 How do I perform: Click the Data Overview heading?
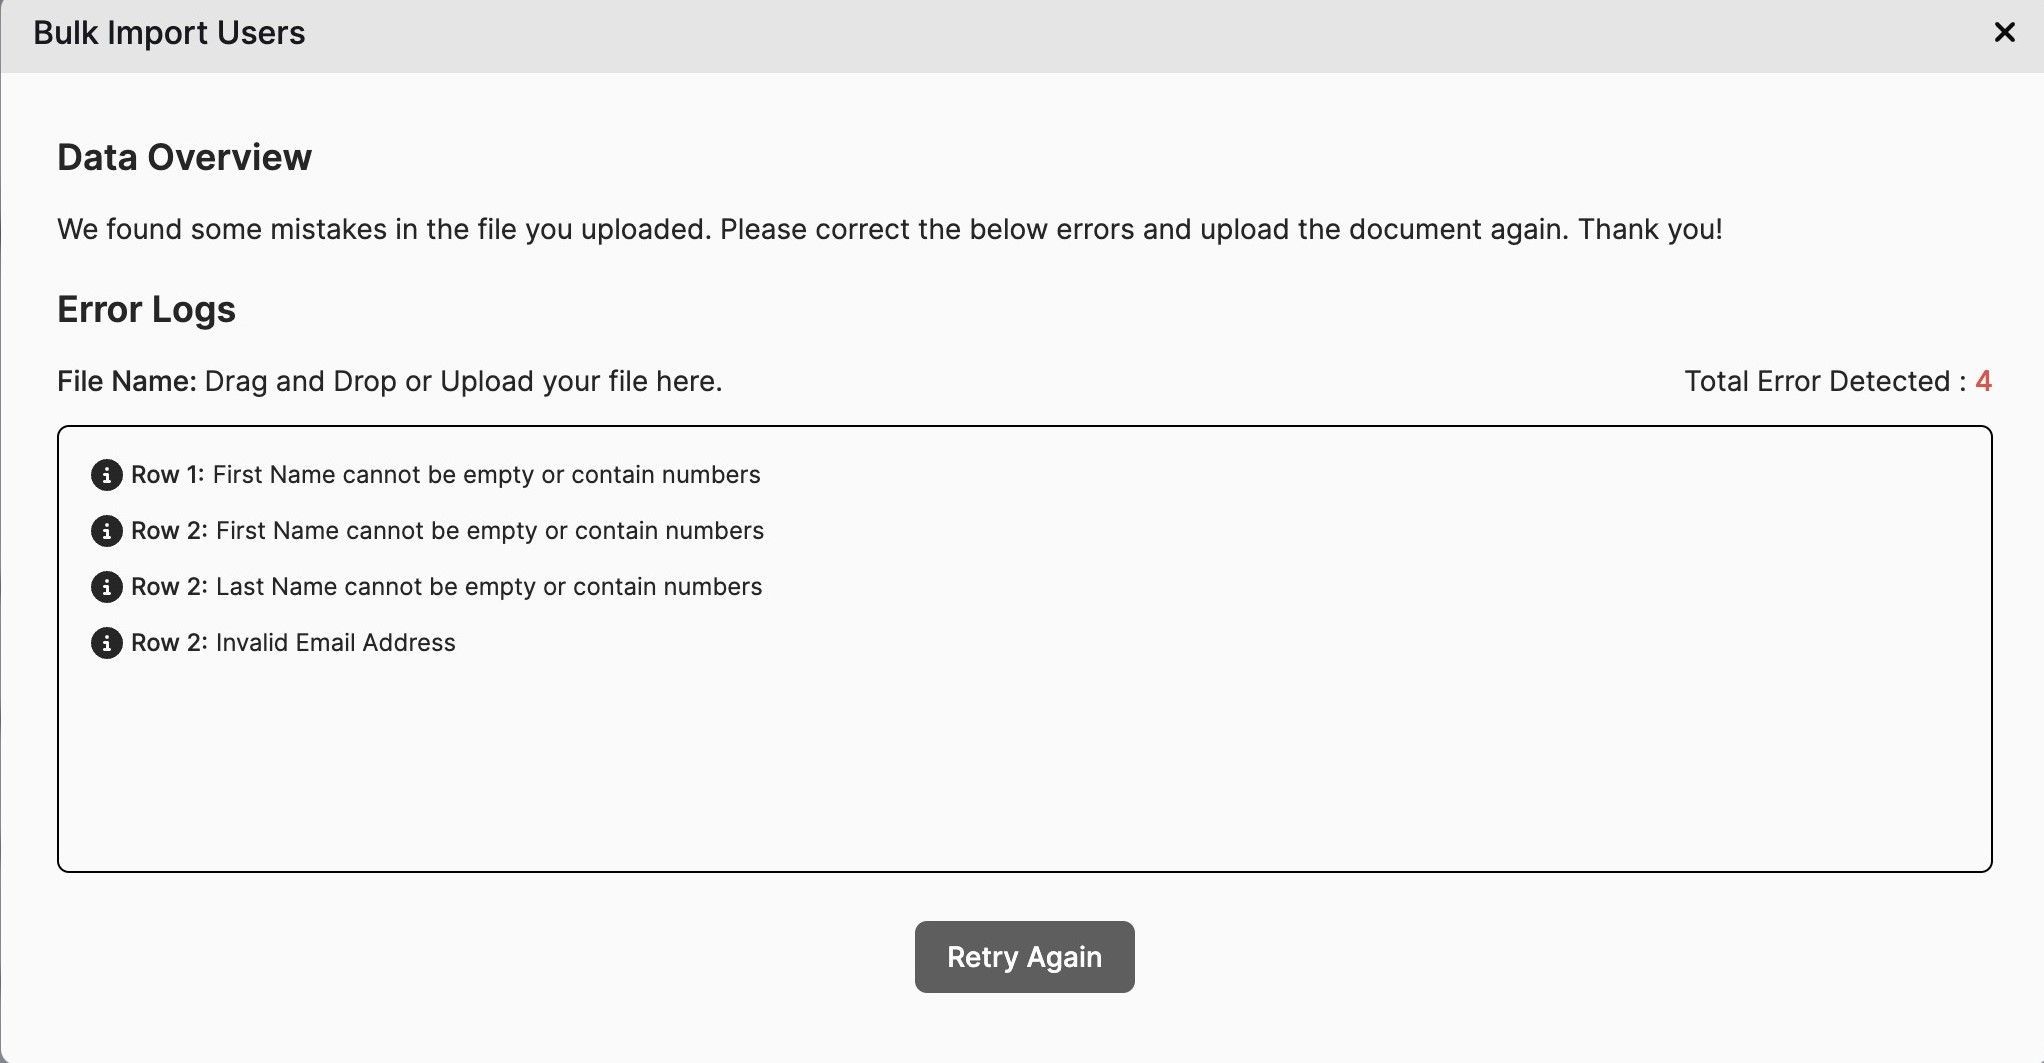184,158
